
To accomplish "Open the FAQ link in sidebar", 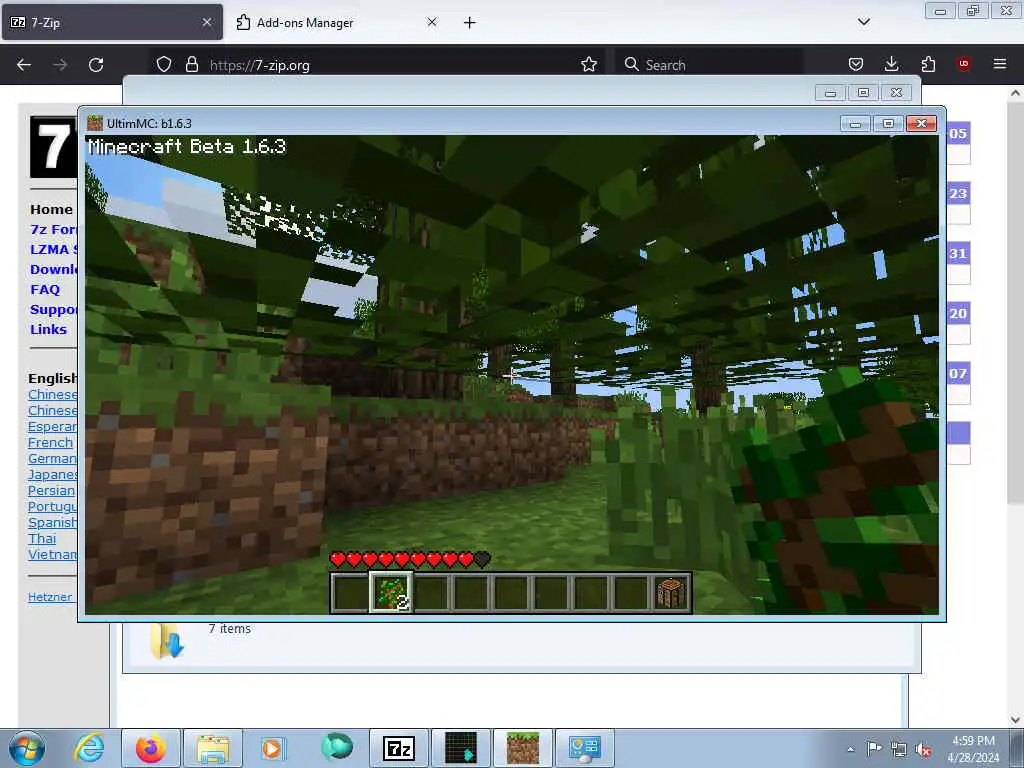I will [x=45, y=289].
